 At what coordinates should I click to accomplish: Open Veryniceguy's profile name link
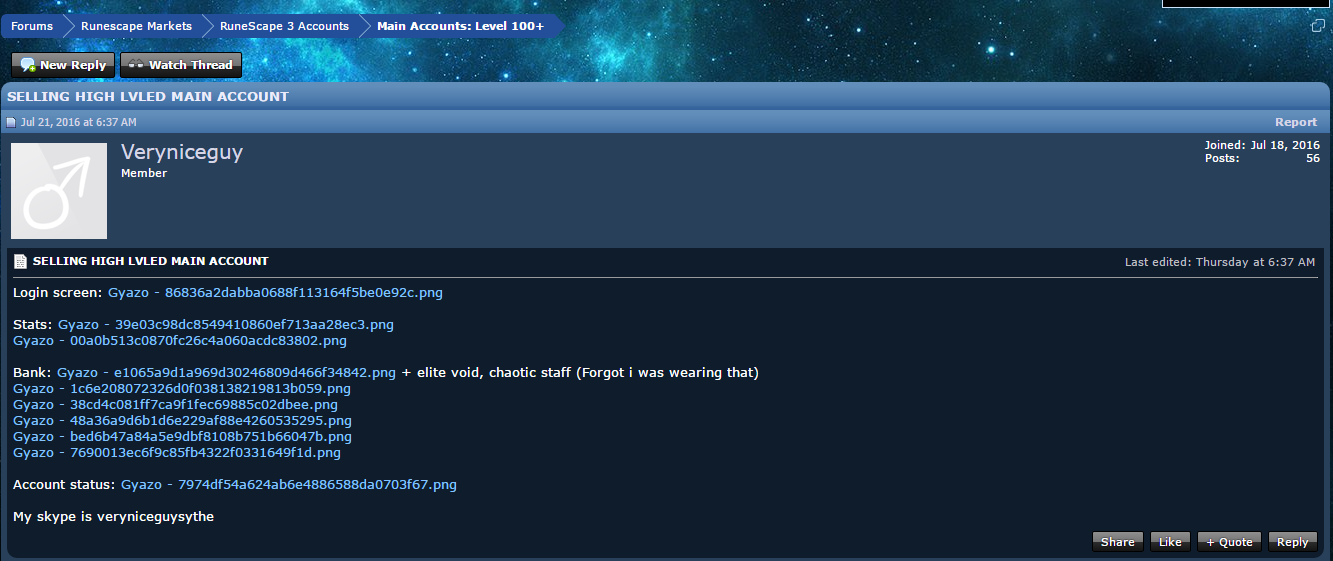point(182,152)
